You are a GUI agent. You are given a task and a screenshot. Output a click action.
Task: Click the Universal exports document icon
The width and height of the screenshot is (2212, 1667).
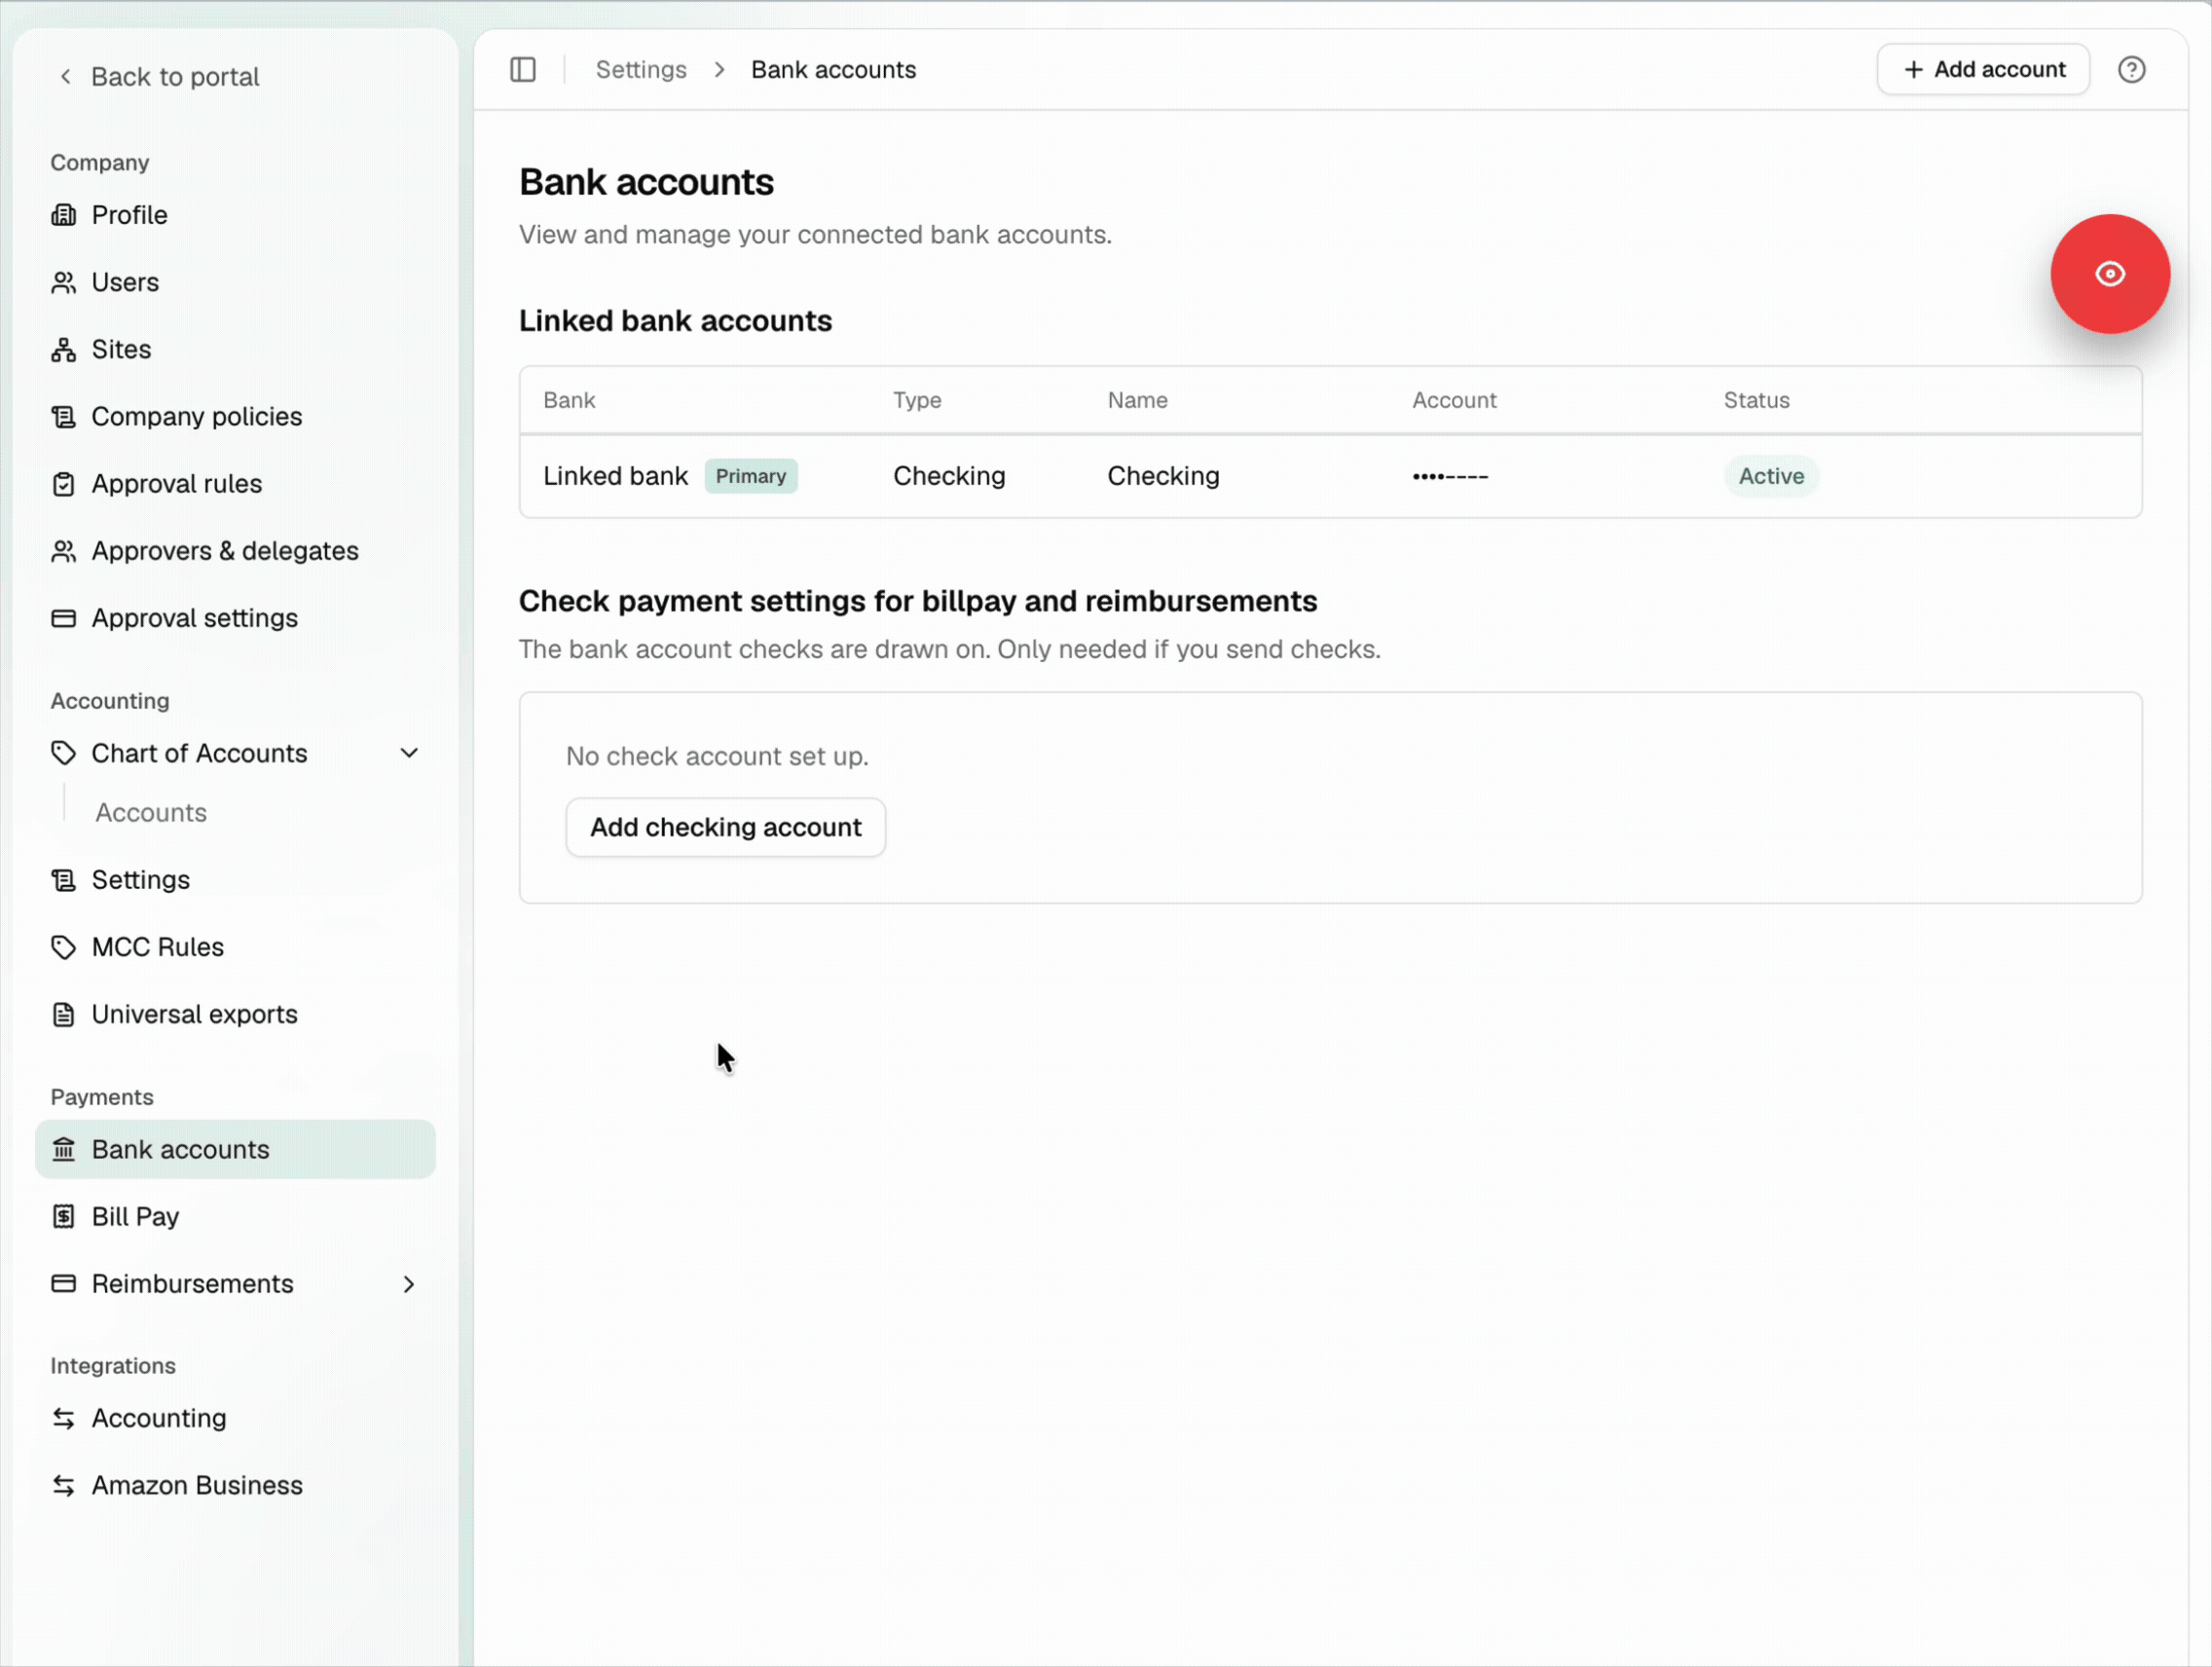64,1014
